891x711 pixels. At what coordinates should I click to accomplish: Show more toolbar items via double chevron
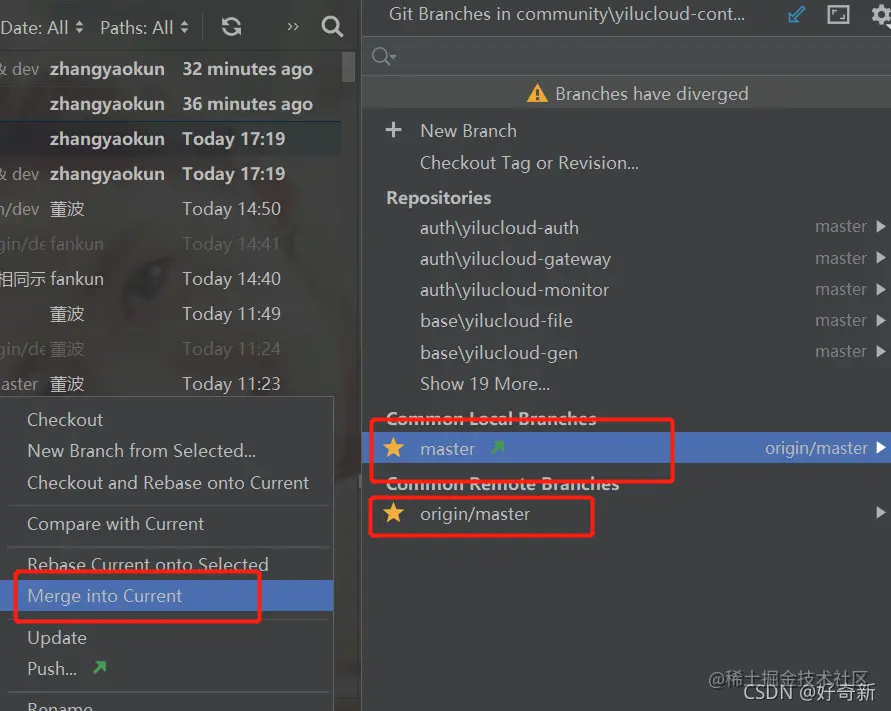pyautogui.click(x=293, y=27)
